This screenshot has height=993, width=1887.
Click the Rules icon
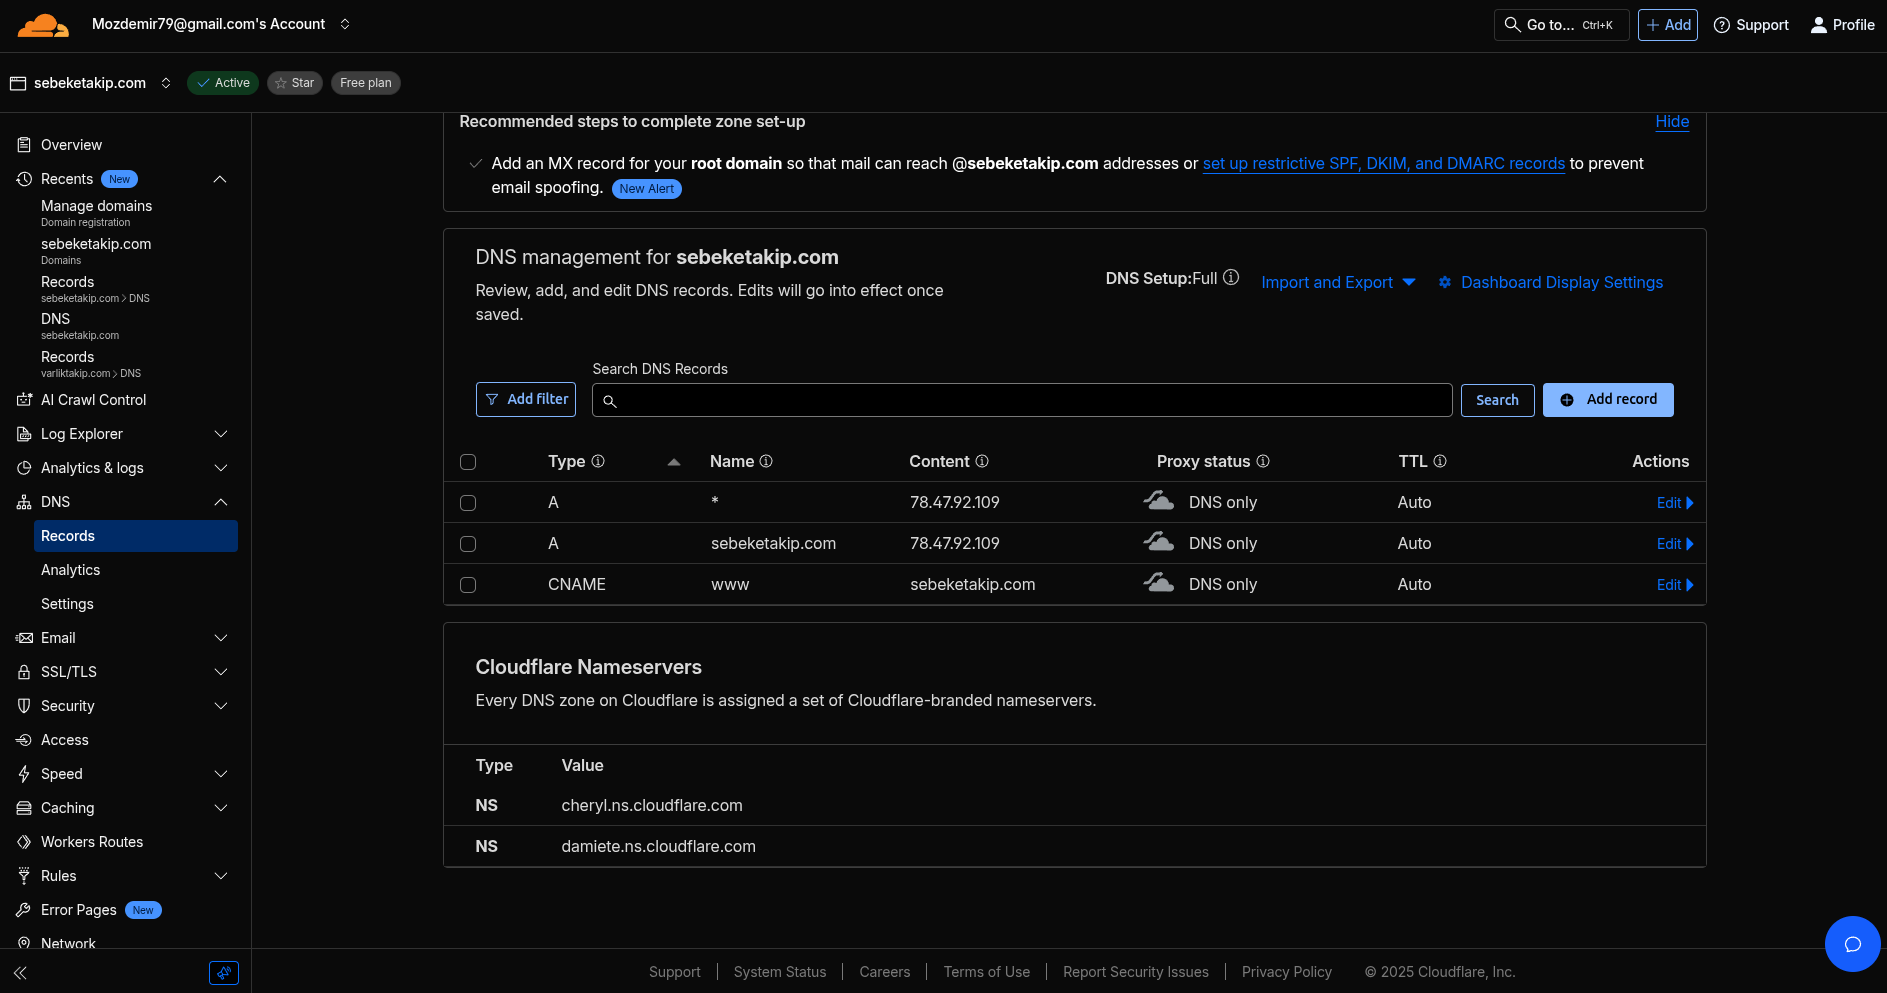coord(24,876)
